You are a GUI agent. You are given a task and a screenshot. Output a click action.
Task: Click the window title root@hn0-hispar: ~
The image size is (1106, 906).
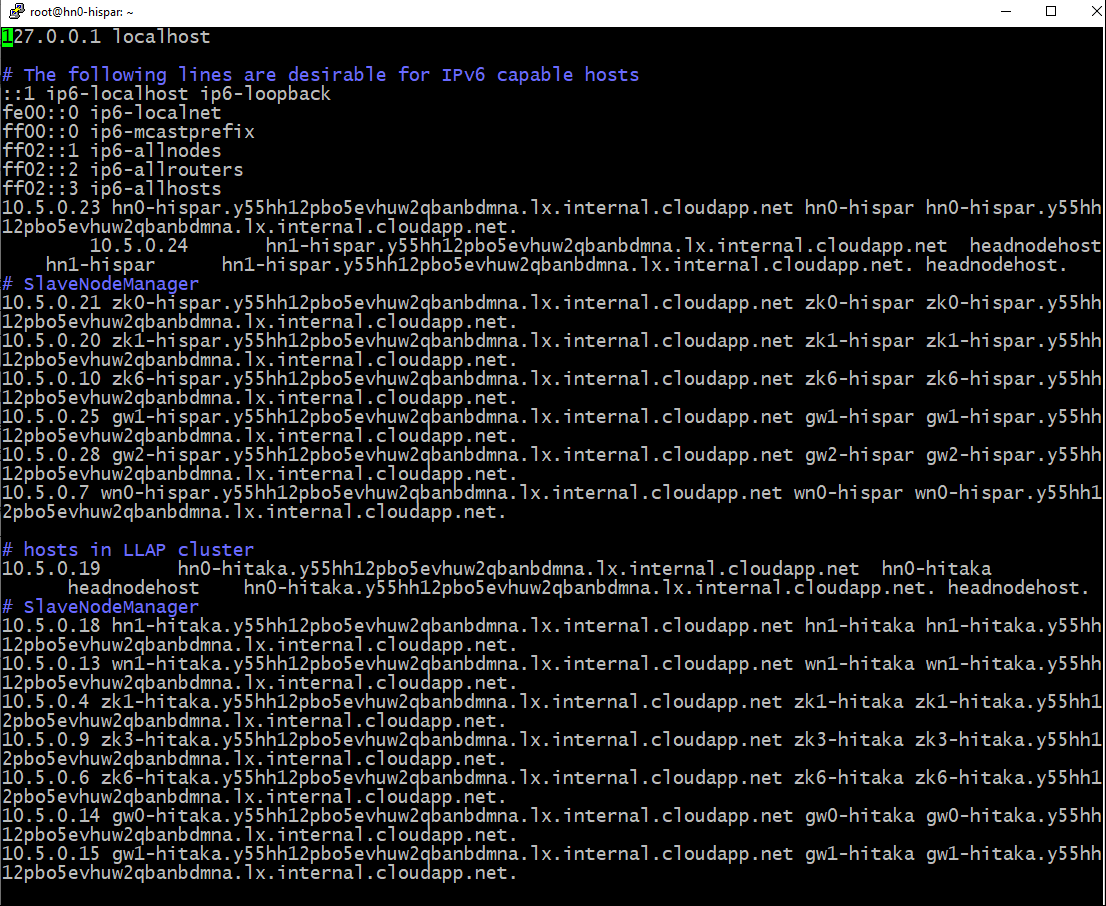82,12
